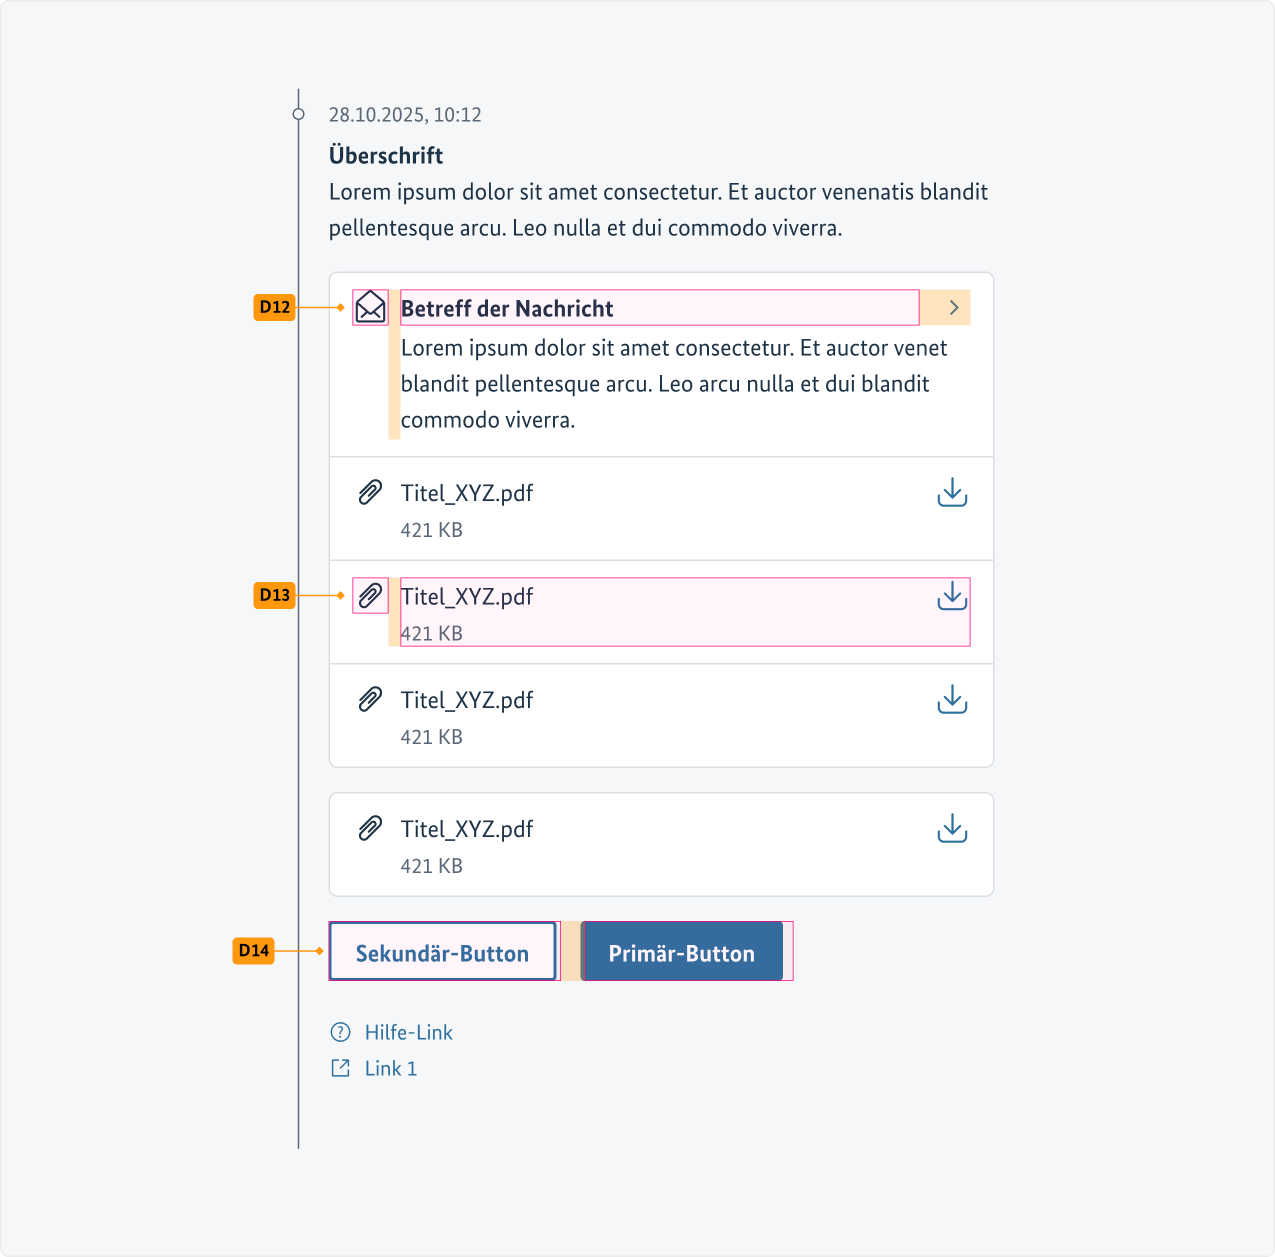This screenshot has width=1275, height=1257.
Task: Click the paperclip icon of standalone attachment
Action: 370,828
